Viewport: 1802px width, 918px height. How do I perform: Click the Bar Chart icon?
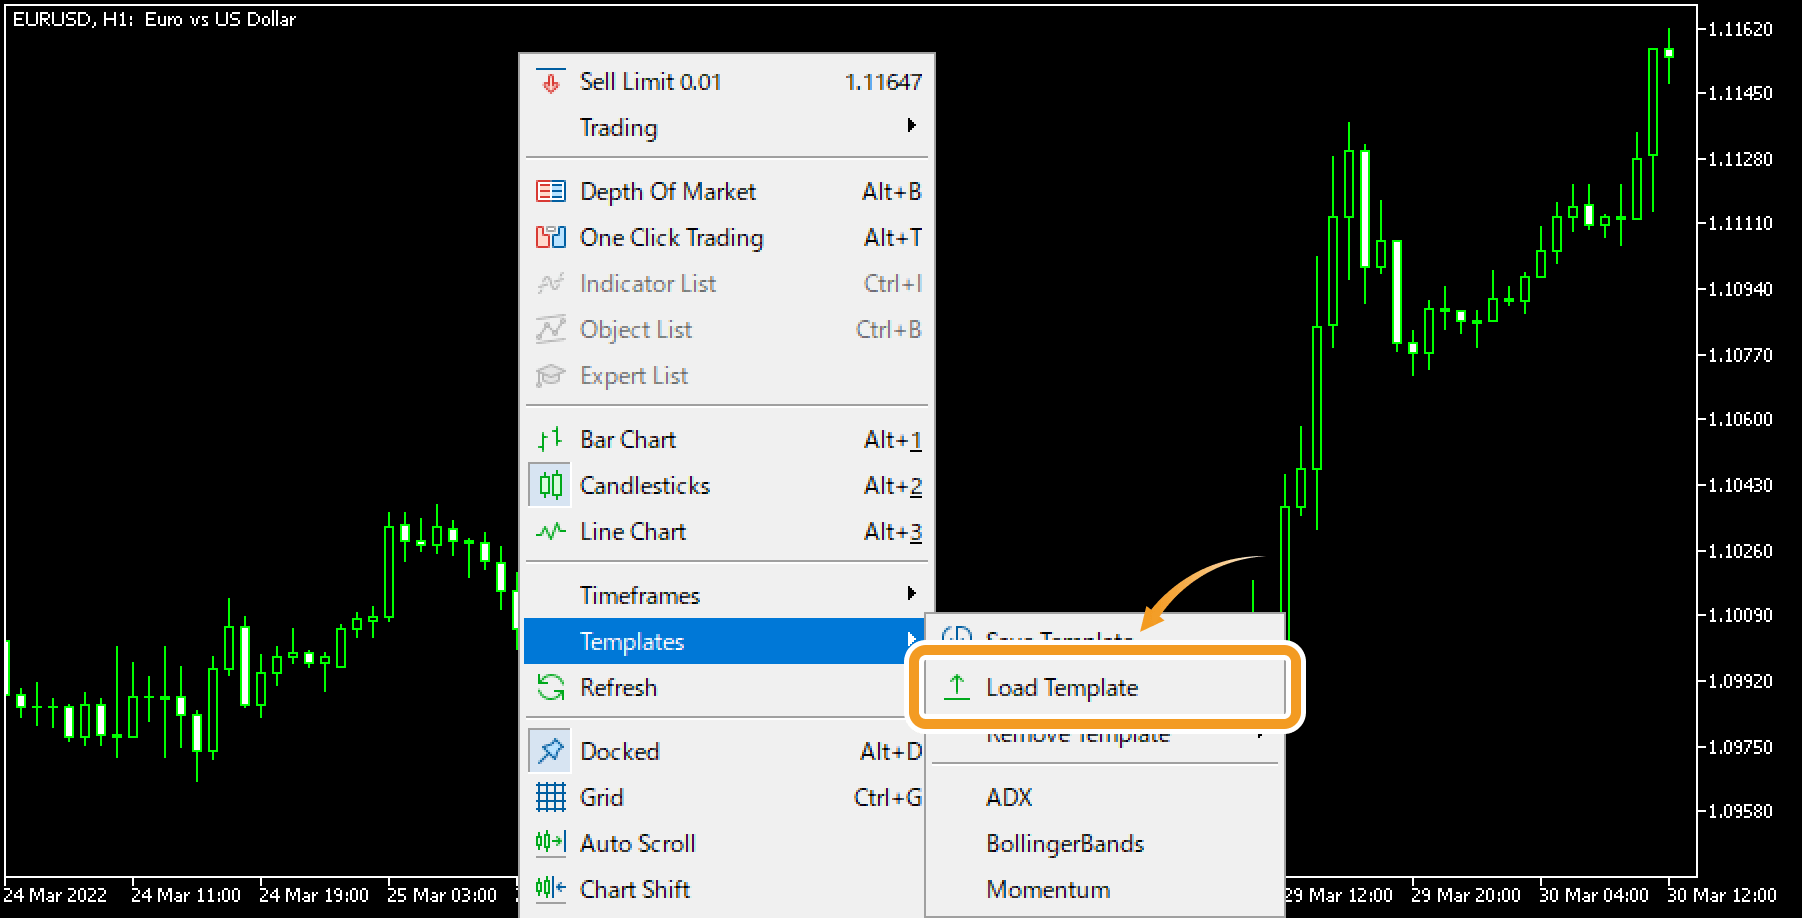550,439
